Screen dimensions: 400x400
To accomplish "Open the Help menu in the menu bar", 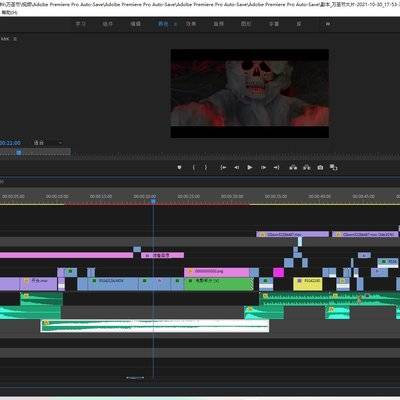I will click(9, 12).
